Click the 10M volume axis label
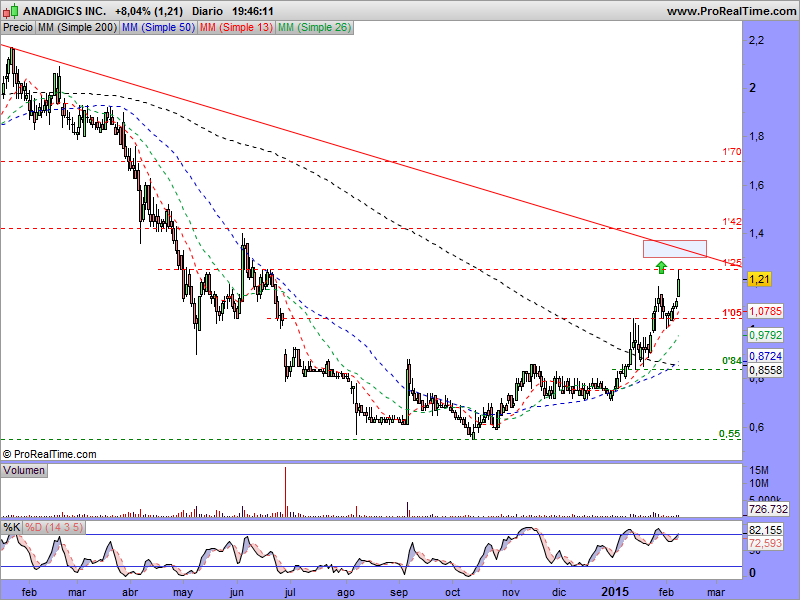 click(759, 484)
